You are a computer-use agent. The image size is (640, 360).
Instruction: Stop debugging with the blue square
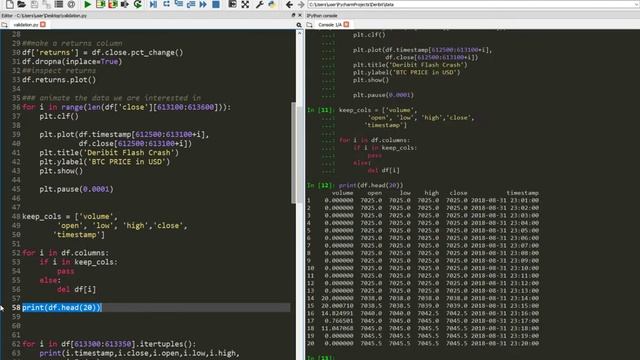pyautogui.click(x=216, y=4)
